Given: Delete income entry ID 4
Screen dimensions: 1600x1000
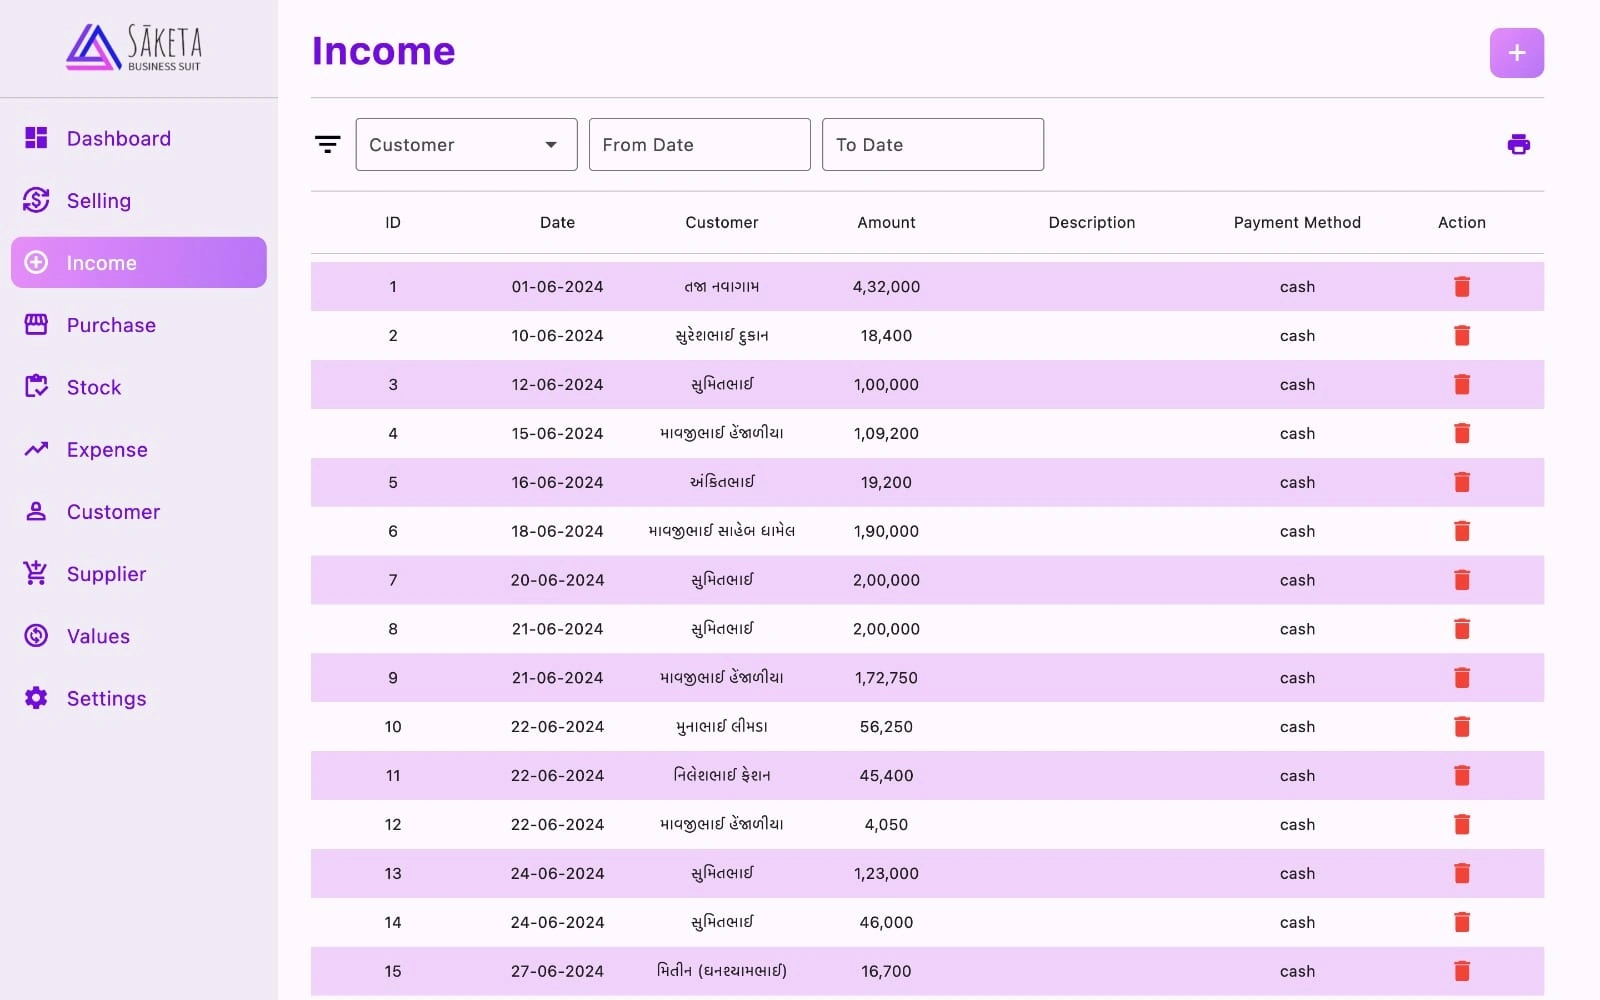Looking at the screenshot, I should tap(1462, 433).
